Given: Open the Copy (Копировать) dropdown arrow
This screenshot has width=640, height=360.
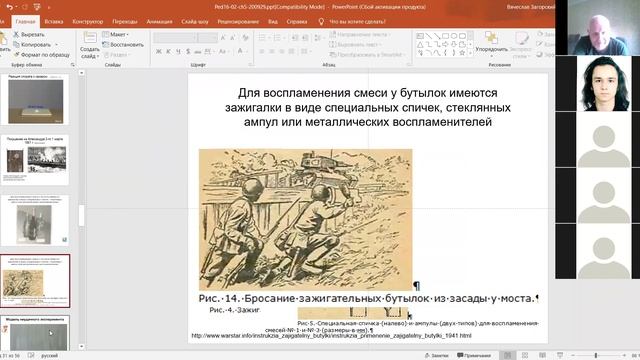Looking at the screenshot, I should pyautogui.click(x=56, y=44).
